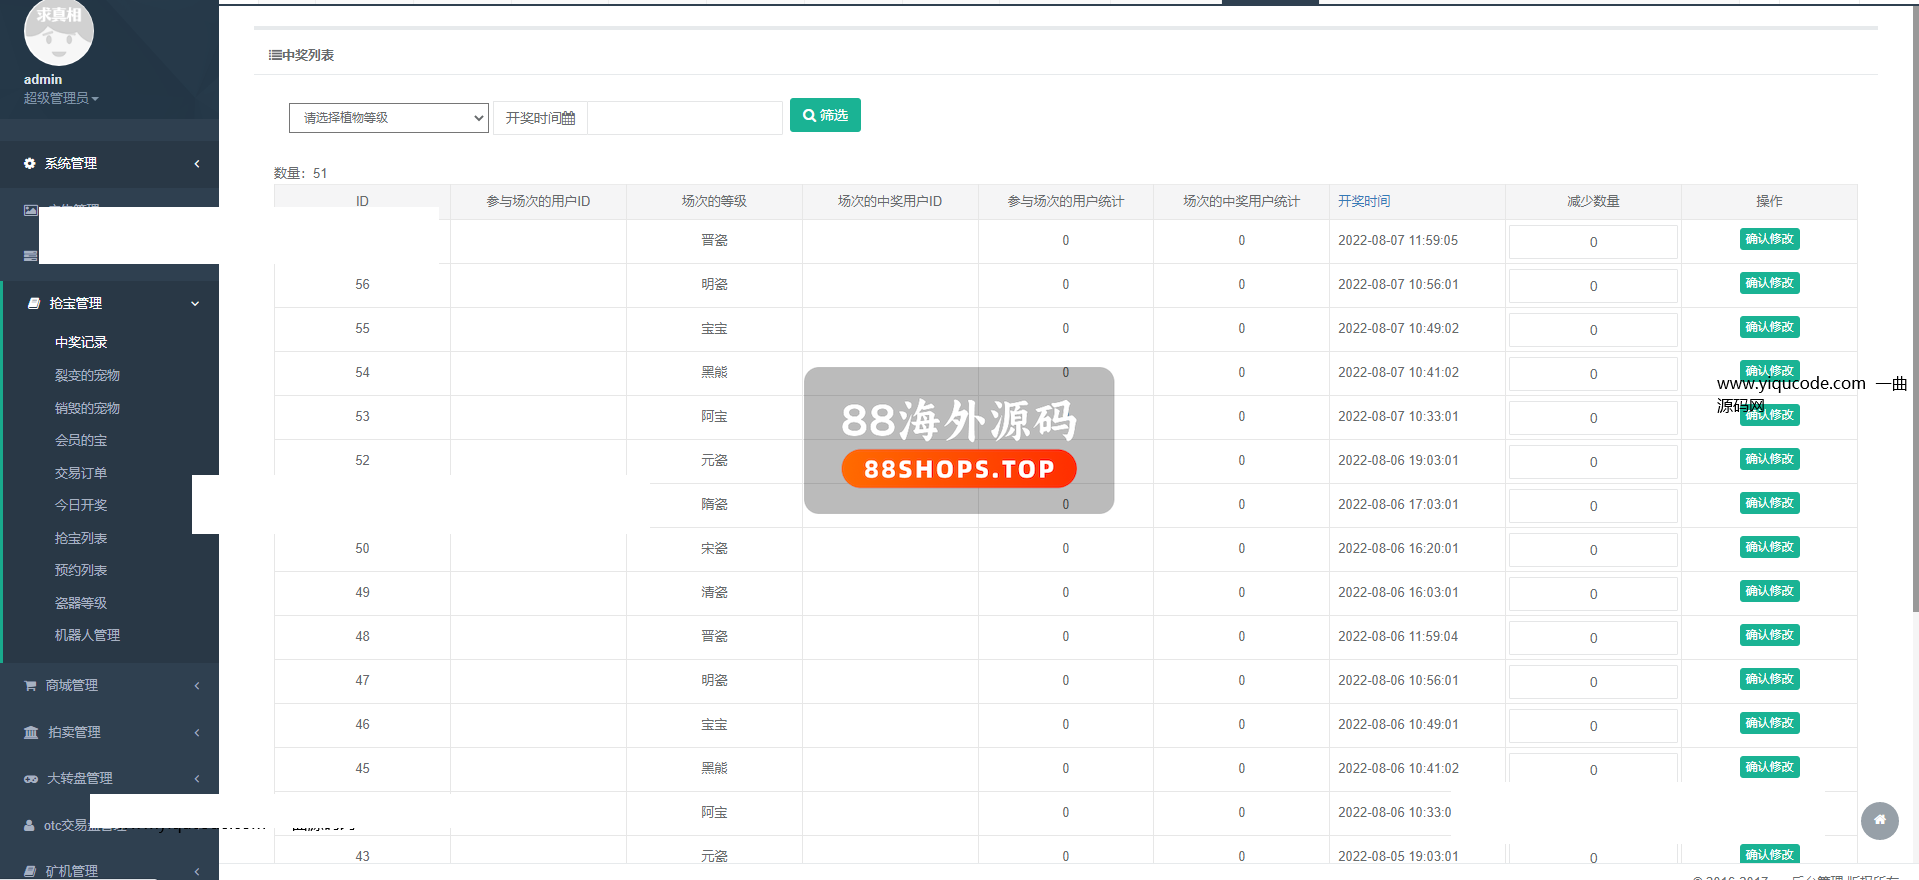
Task: Click 确认修改 for the 10:49:02 宝宝 row
Action: pyautogui.click(x=1769, y=327)
